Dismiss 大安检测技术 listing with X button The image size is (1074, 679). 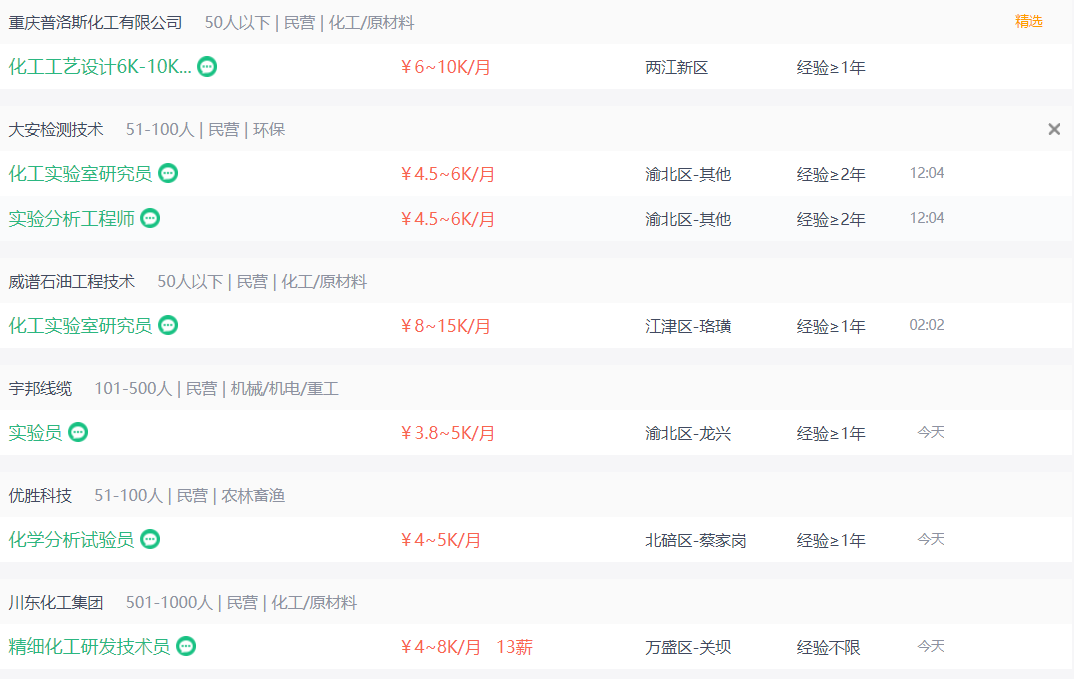tap(1054, 129)
